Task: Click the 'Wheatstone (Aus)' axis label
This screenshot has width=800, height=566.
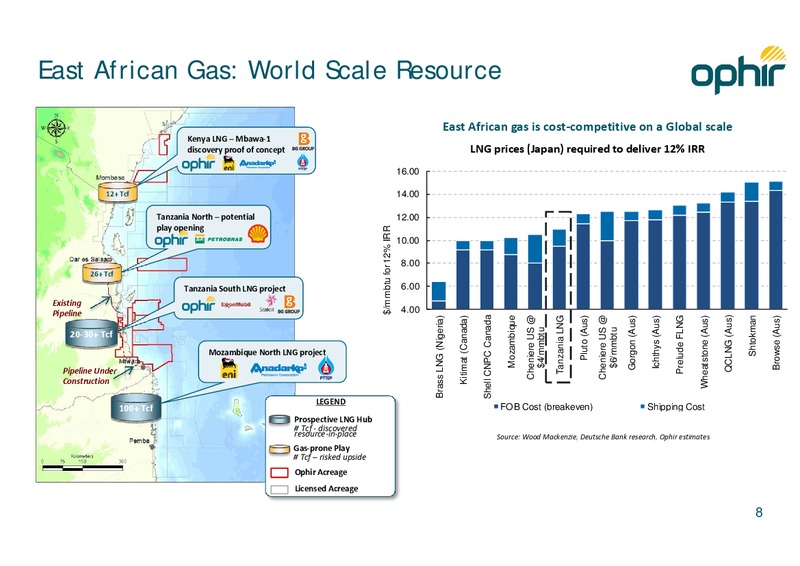Action: (x=704, y=352)
